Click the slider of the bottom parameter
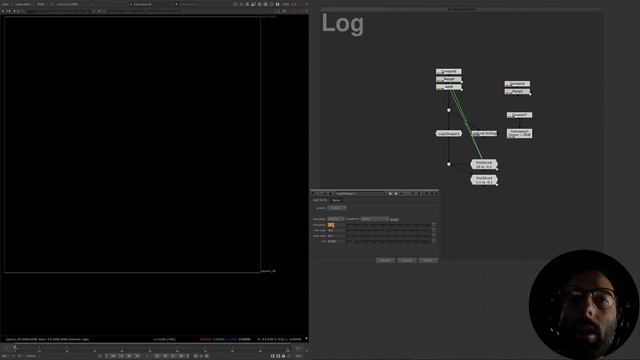Screen dimensions: 640x360 (389, 241)
